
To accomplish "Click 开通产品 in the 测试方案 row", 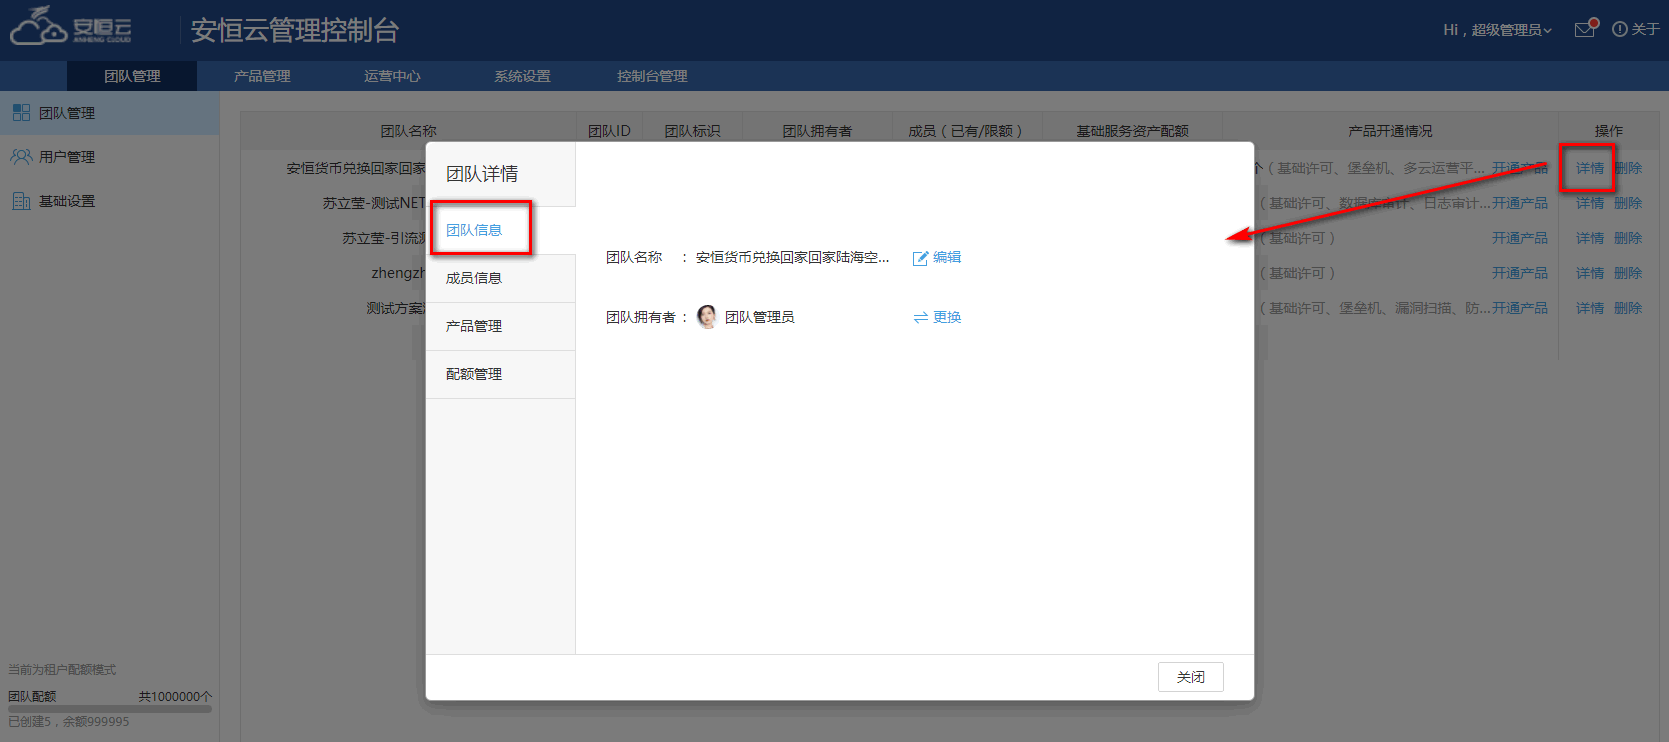I will point(1520,308).
